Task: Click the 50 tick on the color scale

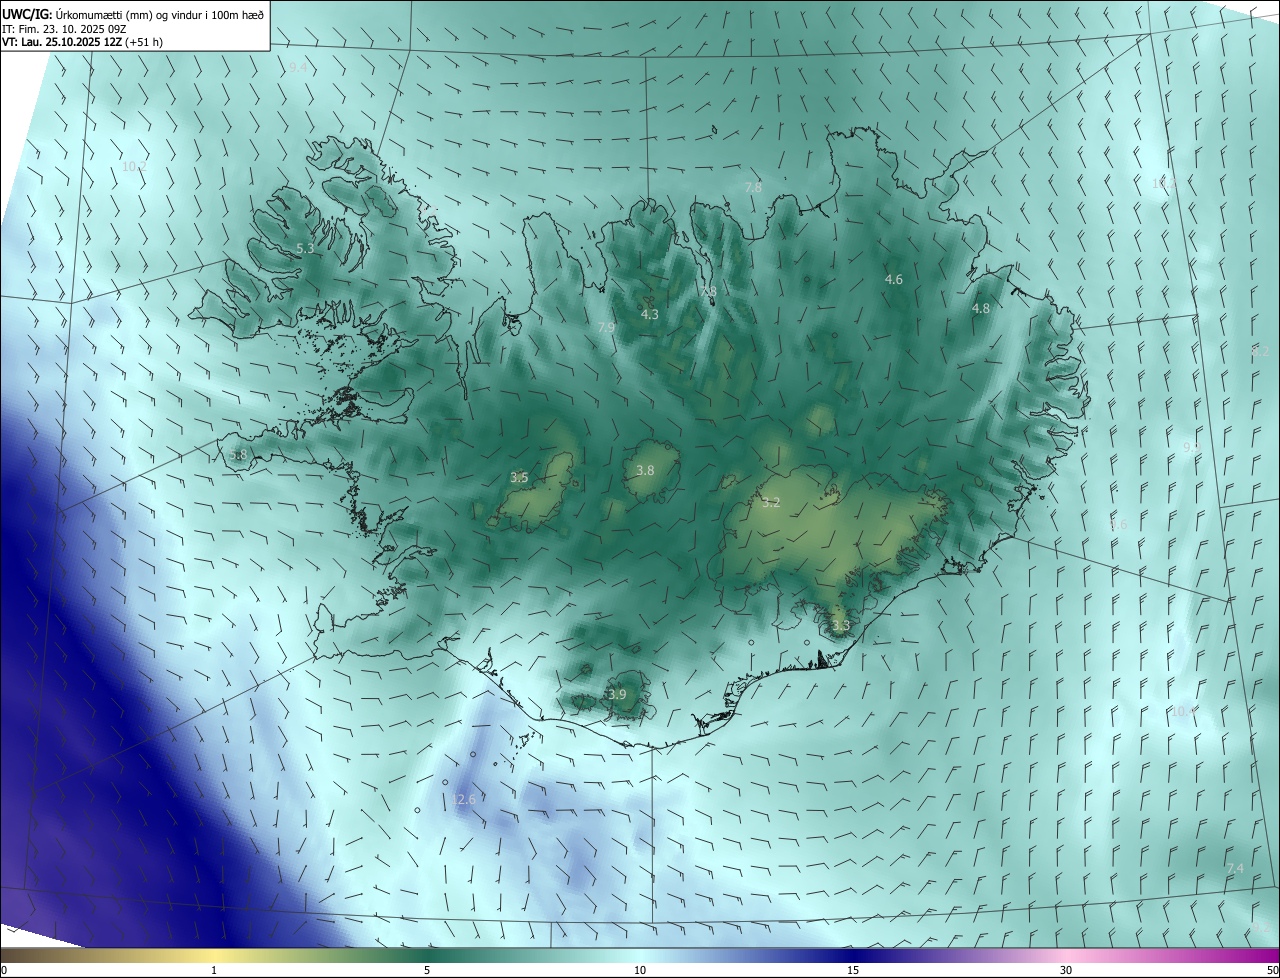Action: pos(1272,970)
